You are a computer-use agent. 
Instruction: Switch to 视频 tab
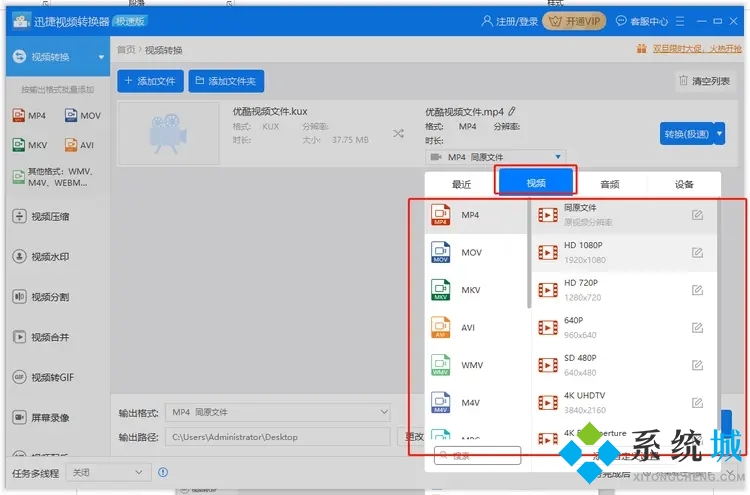tap(536, 183)
